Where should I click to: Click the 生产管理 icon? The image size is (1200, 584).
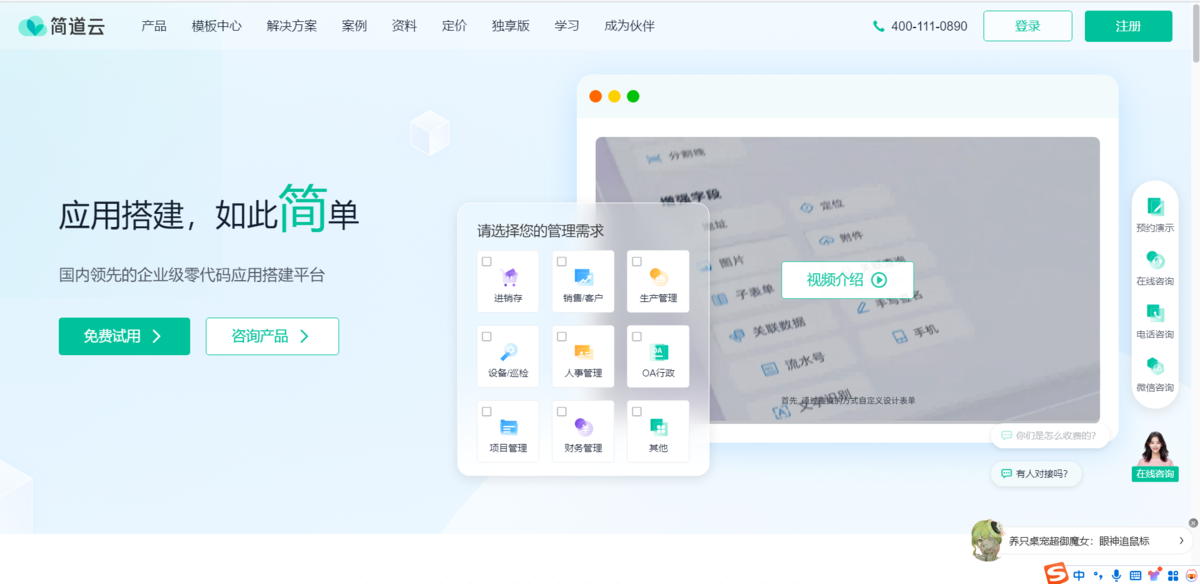click(x=658, y=277)
